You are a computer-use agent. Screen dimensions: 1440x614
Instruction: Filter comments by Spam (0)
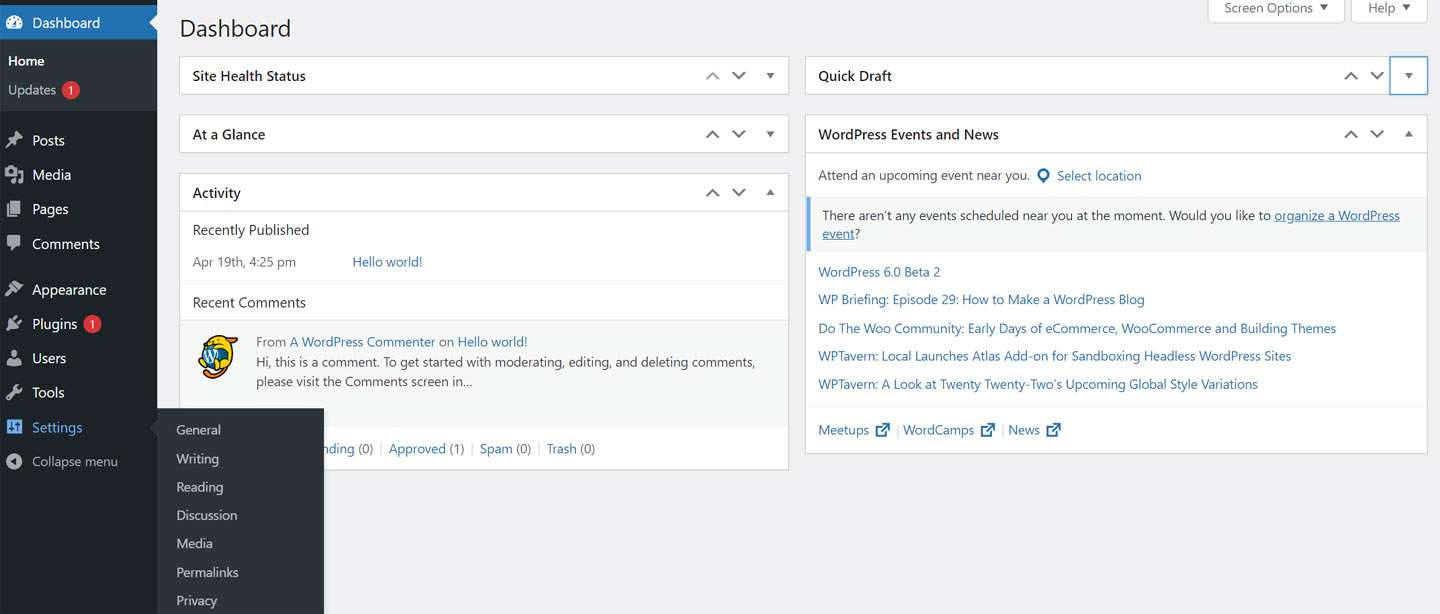click(505, 449)
